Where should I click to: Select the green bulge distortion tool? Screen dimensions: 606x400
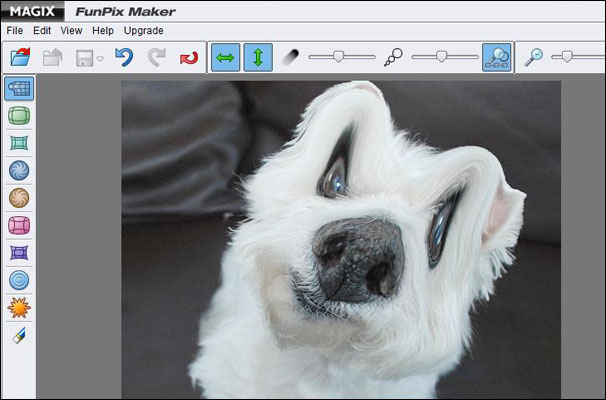click(x=18, y=116)
